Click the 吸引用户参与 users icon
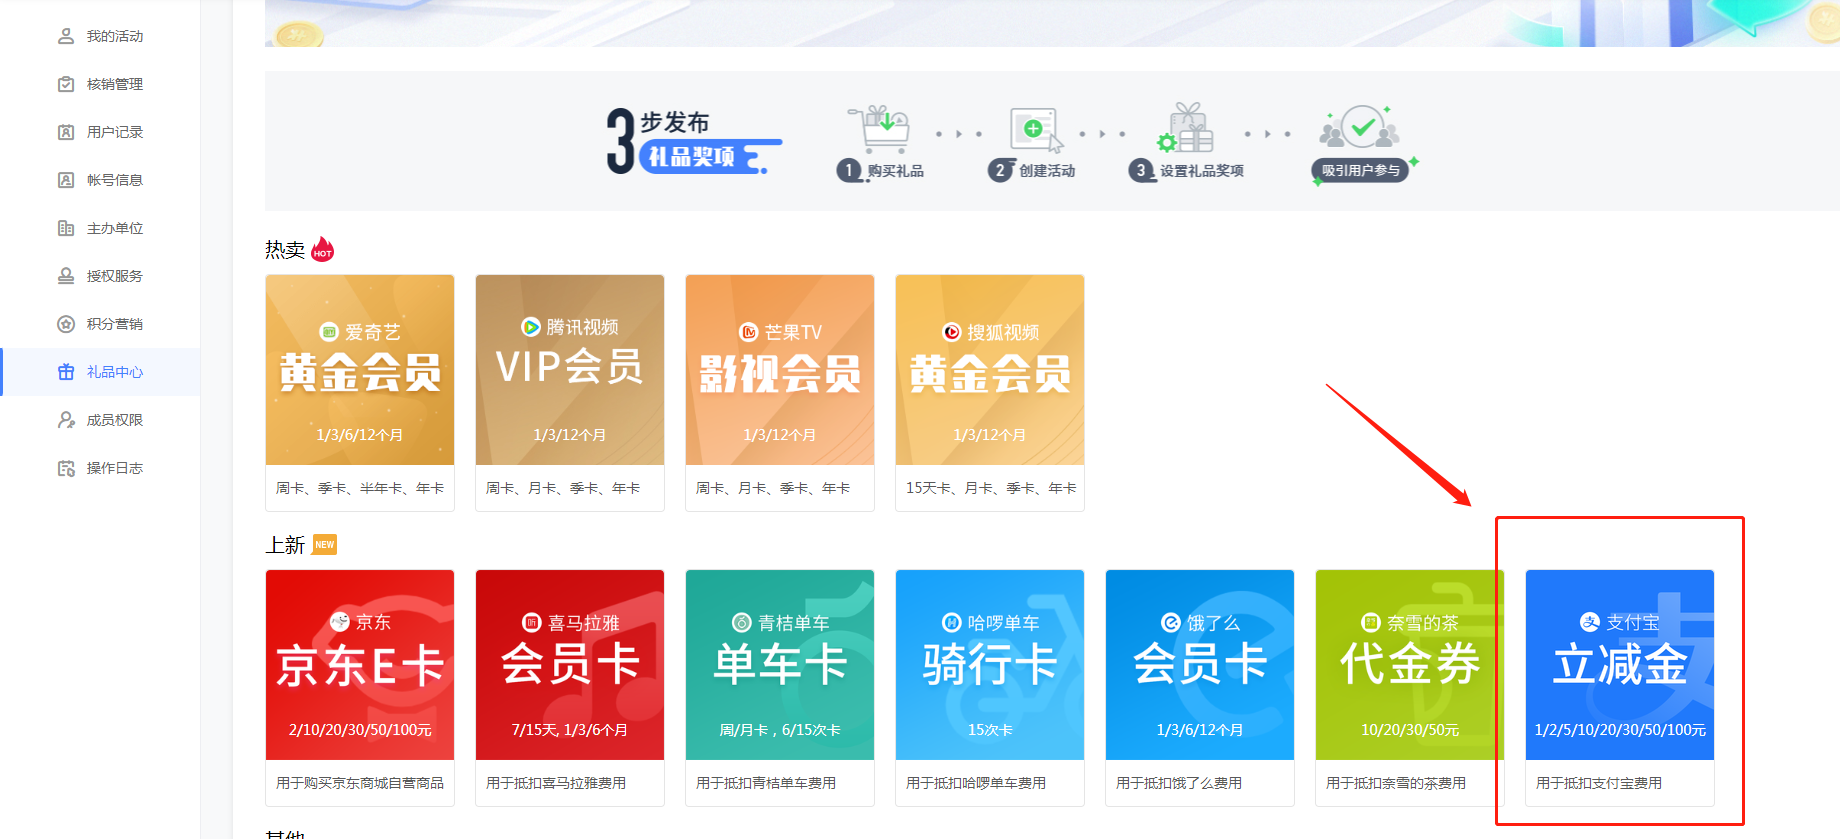 click(1360, 128)
